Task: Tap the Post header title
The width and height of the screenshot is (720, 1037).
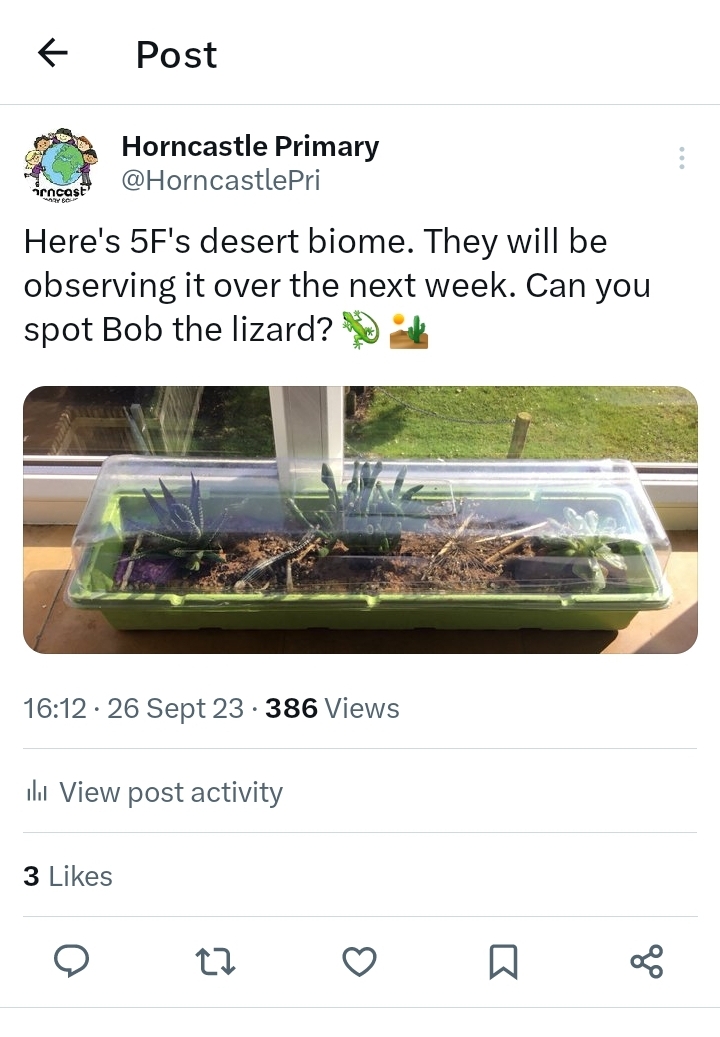Action: [176, 54]
